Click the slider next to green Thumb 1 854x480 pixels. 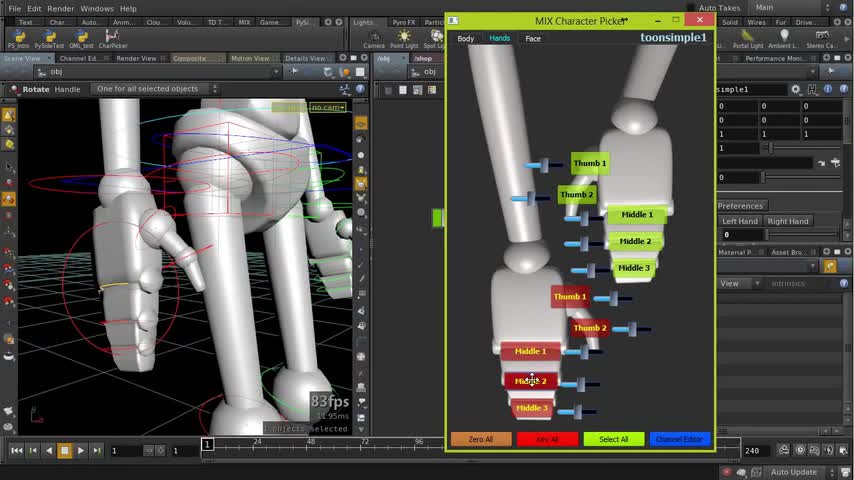click(545, 164)
